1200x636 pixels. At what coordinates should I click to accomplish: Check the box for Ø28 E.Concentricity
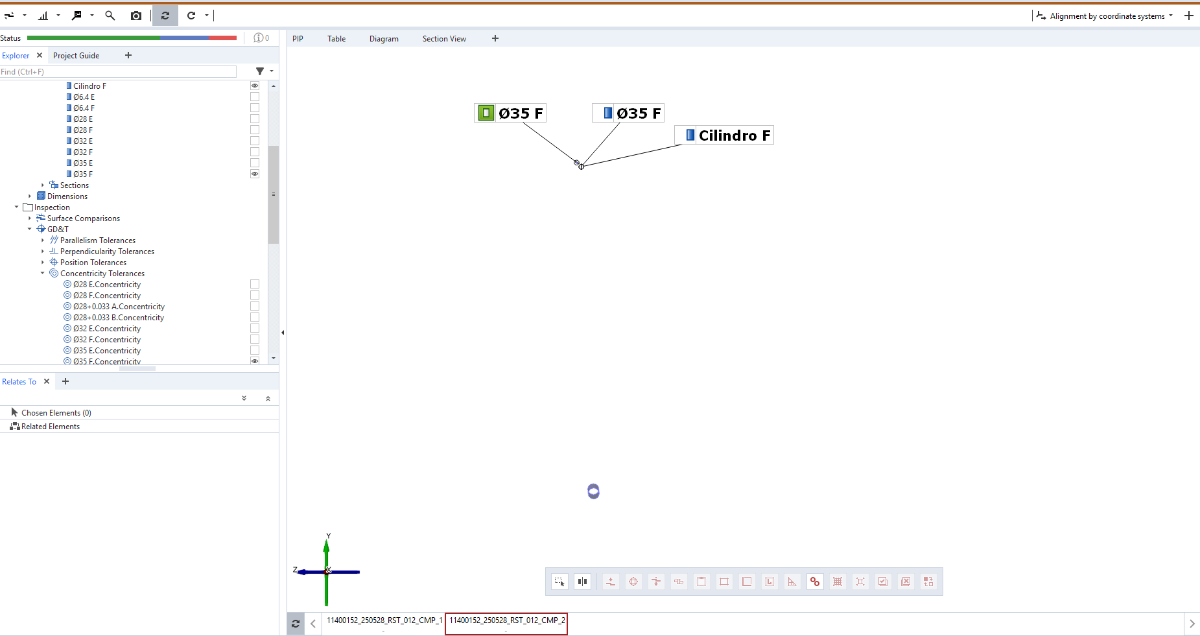tap(254, 284)
